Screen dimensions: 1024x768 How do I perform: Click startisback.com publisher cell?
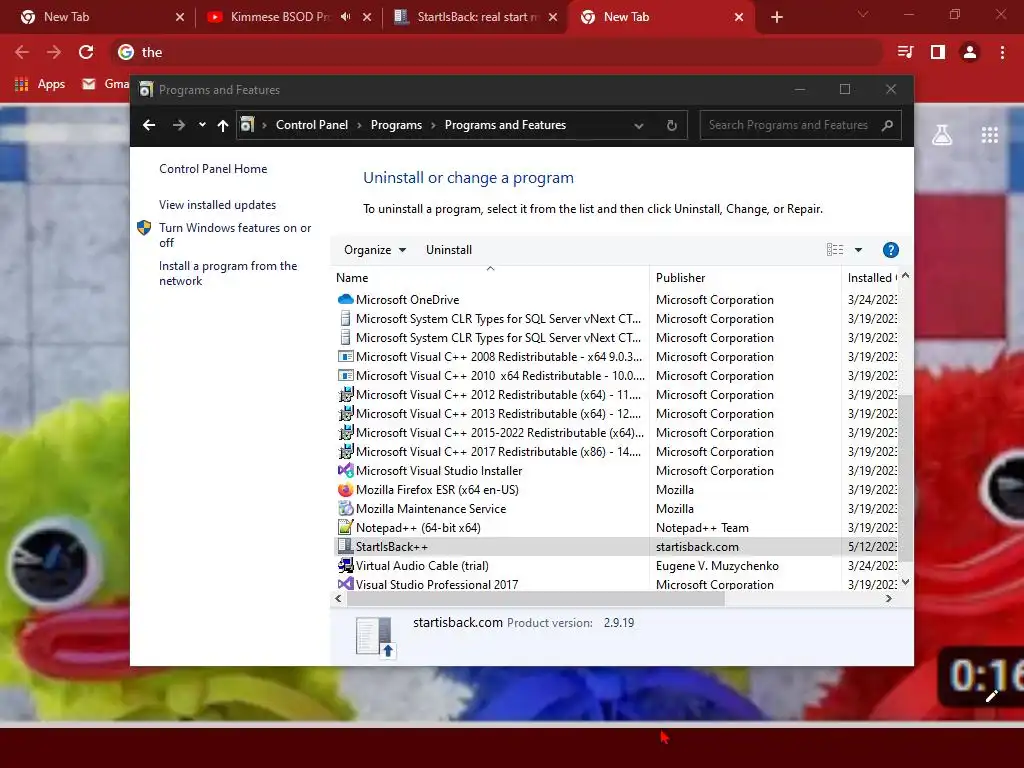tap(697, 547)
